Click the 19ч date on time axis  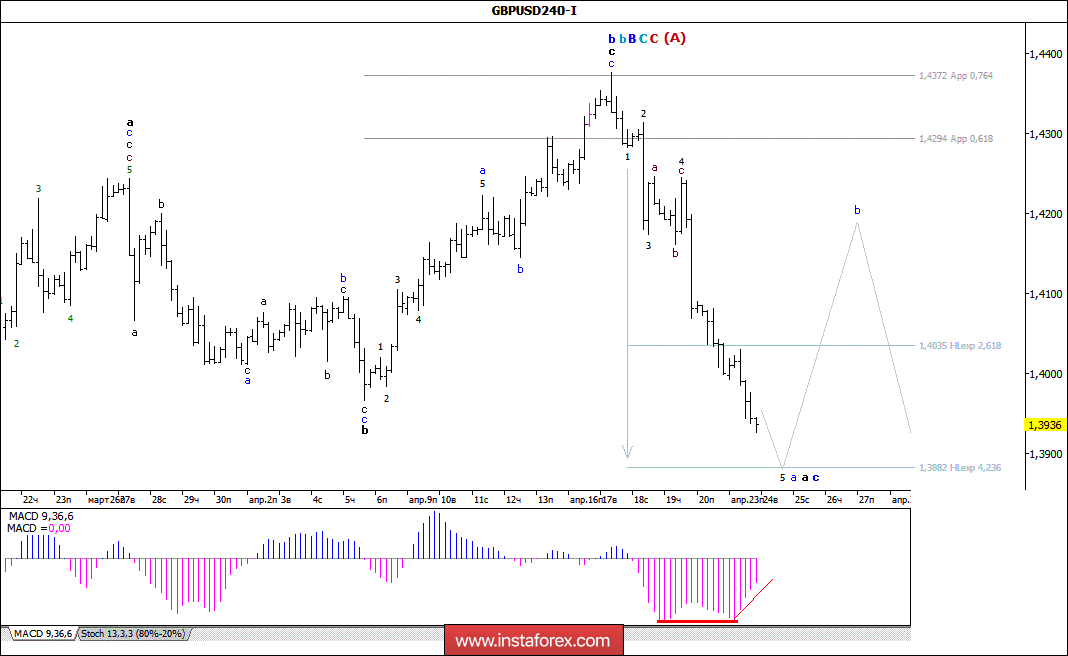coord(674,499)
